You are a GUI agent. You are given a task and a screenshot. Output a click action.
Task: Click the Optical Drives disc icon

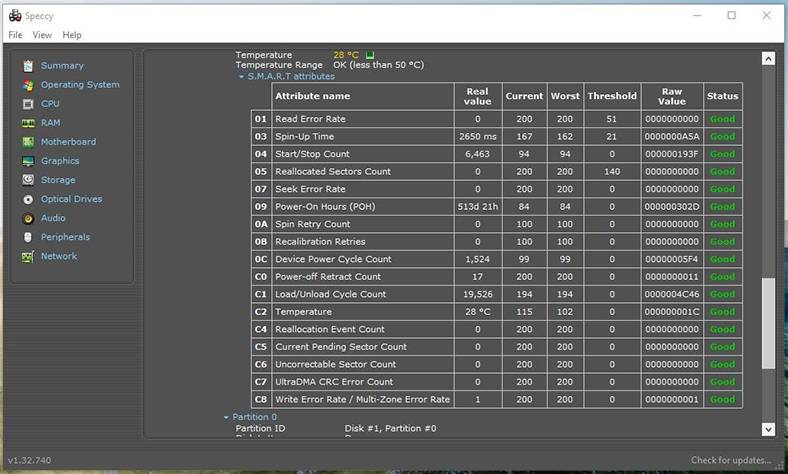tap(28, 200)
